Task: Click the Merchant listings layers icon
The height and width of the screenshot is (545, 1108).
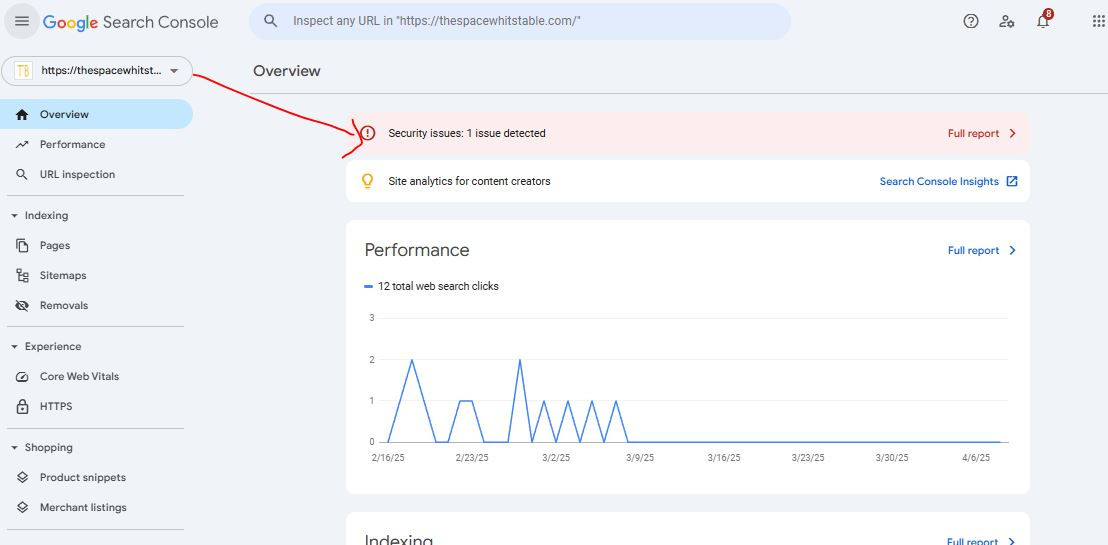Action: [22, 508]
